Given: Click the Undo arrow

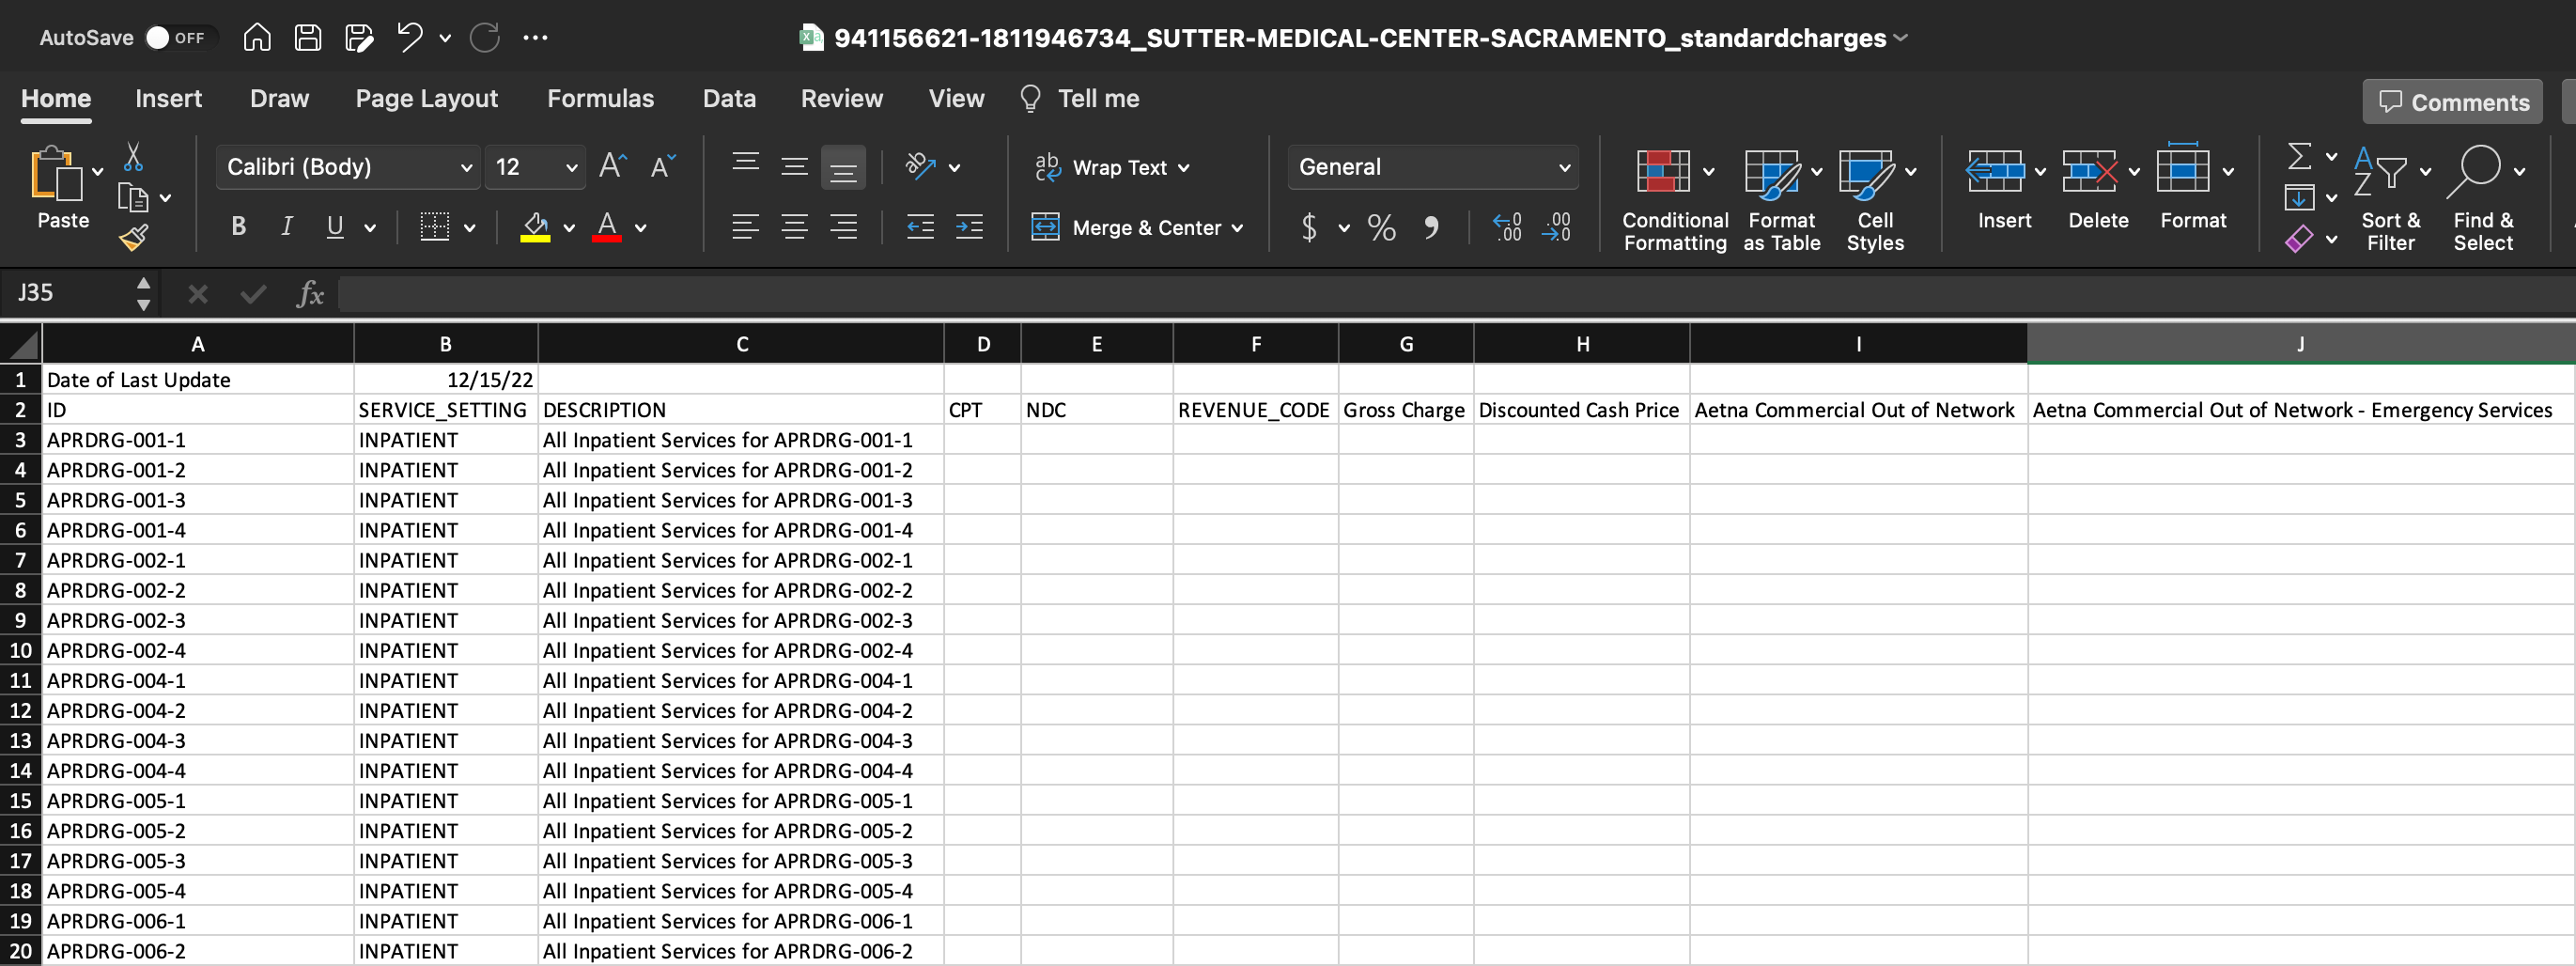Looking at the screenshot, I should (x=410, y=38).
